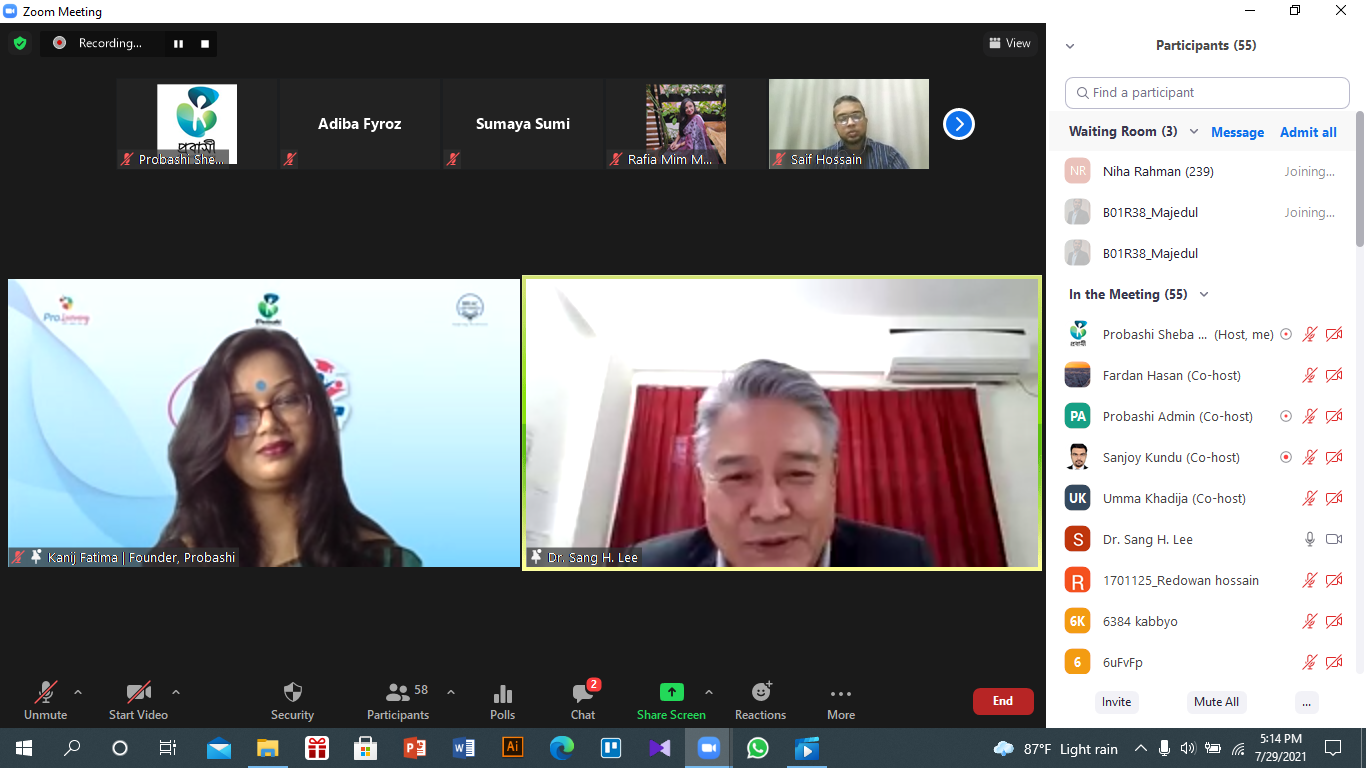This screenshot has height=768, width=1366.
Task: Click the green Share Screen icon
Action: (x=671, y=692)
